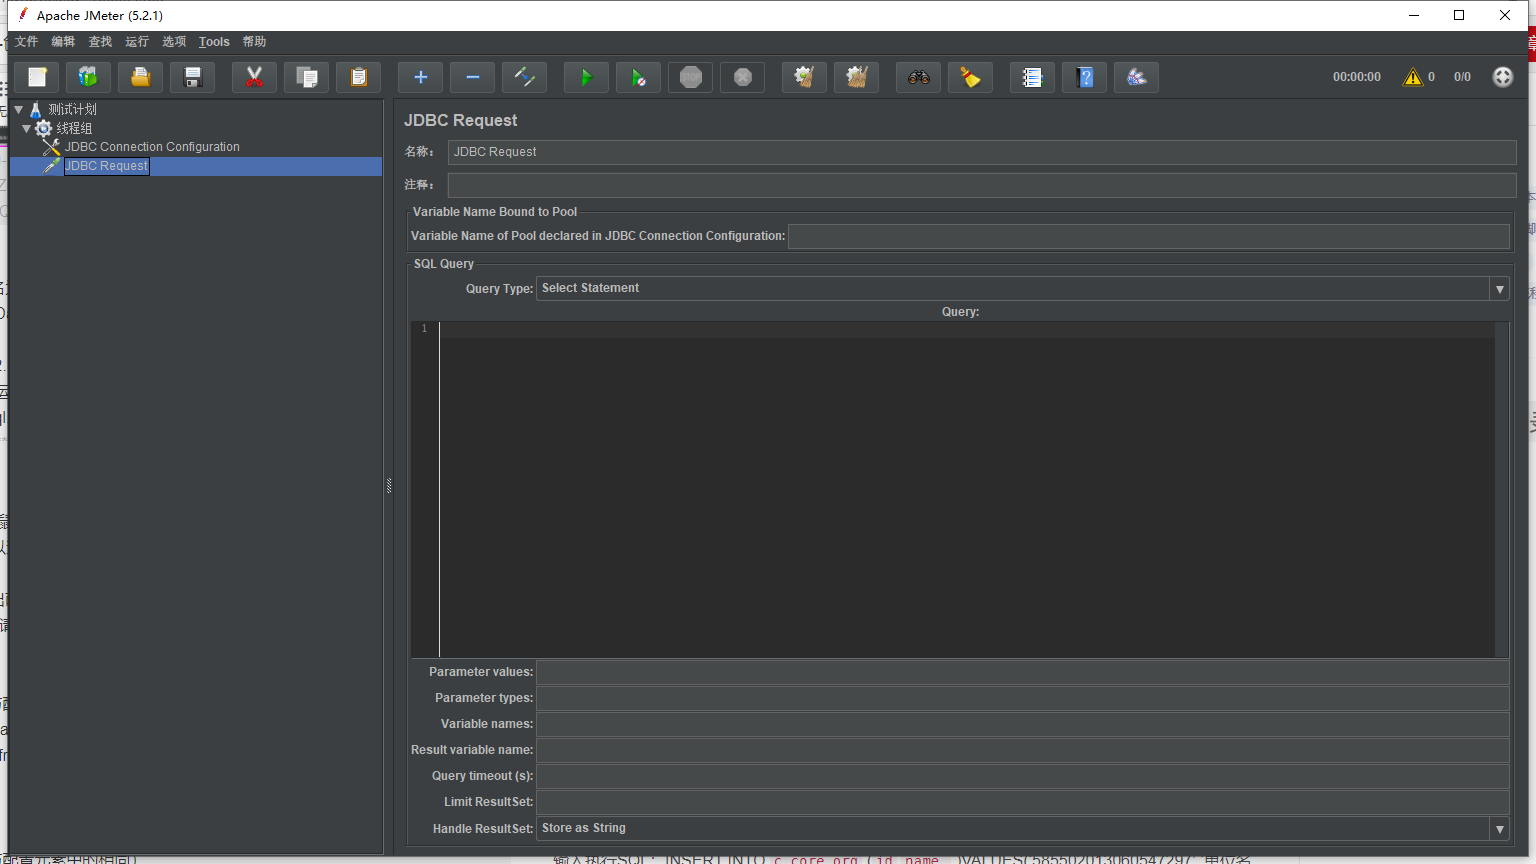1536x864 pixels.
Task: Click the Paste clipboard icon
Action: (x=359, y=77)
